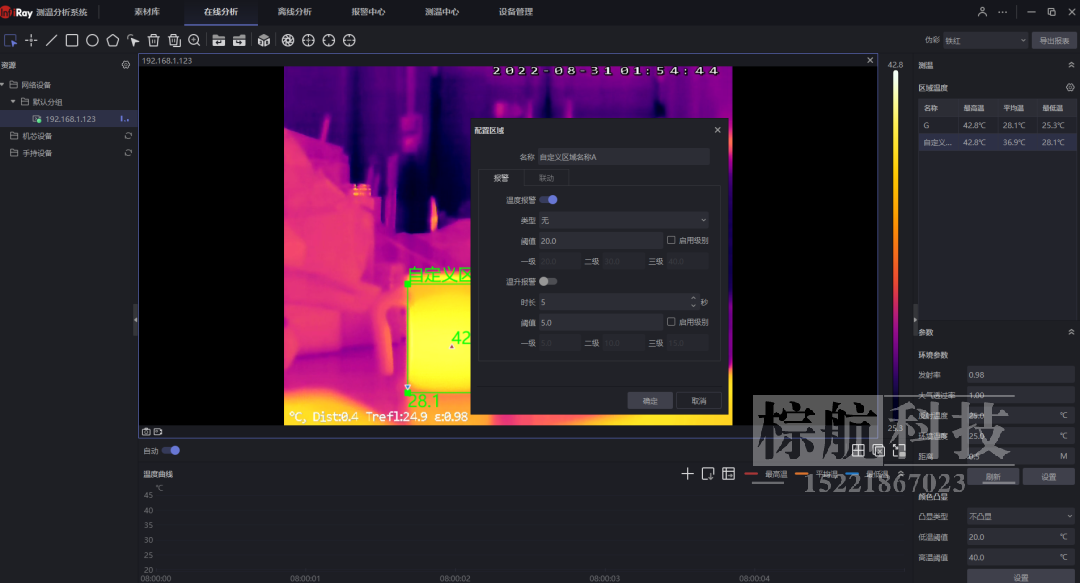
Task: Click the snapshot camera icon below video
Action: (146, 431)
